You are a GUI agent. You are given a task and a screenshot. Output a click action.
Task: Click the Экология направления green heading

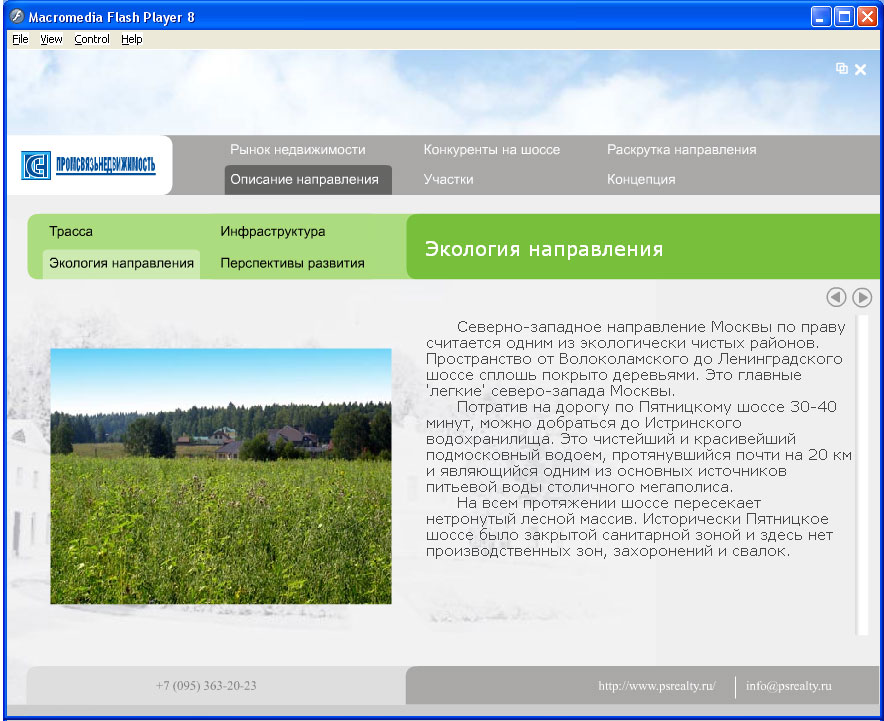(544, 249)
